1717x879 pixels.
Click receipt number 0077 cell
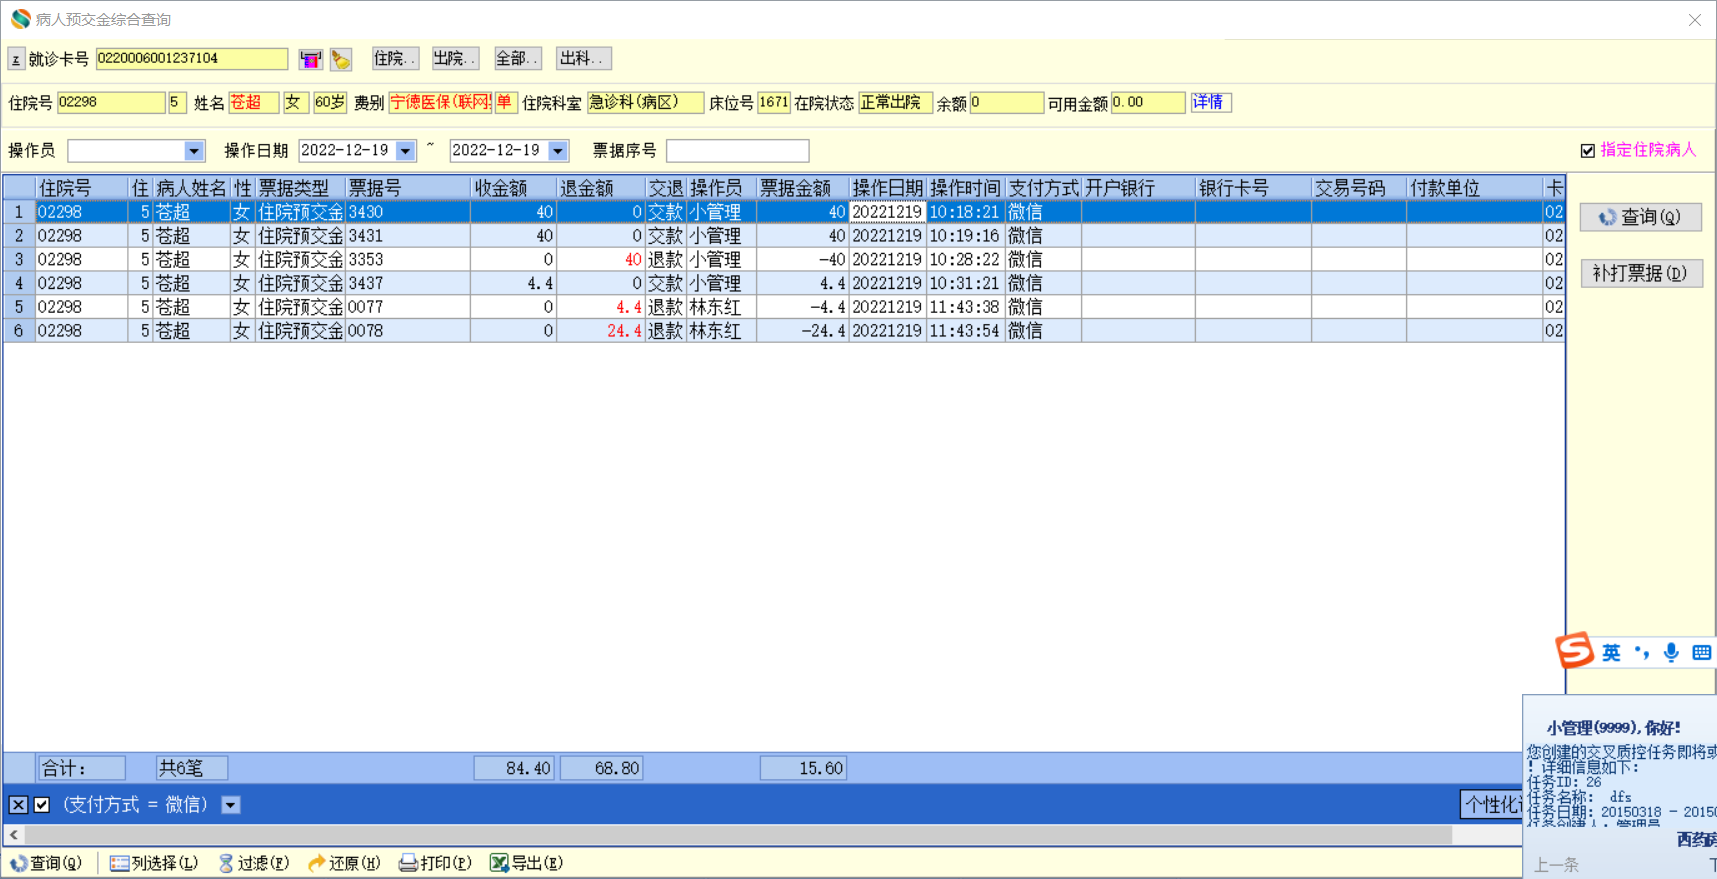click(x=407, y=307)
